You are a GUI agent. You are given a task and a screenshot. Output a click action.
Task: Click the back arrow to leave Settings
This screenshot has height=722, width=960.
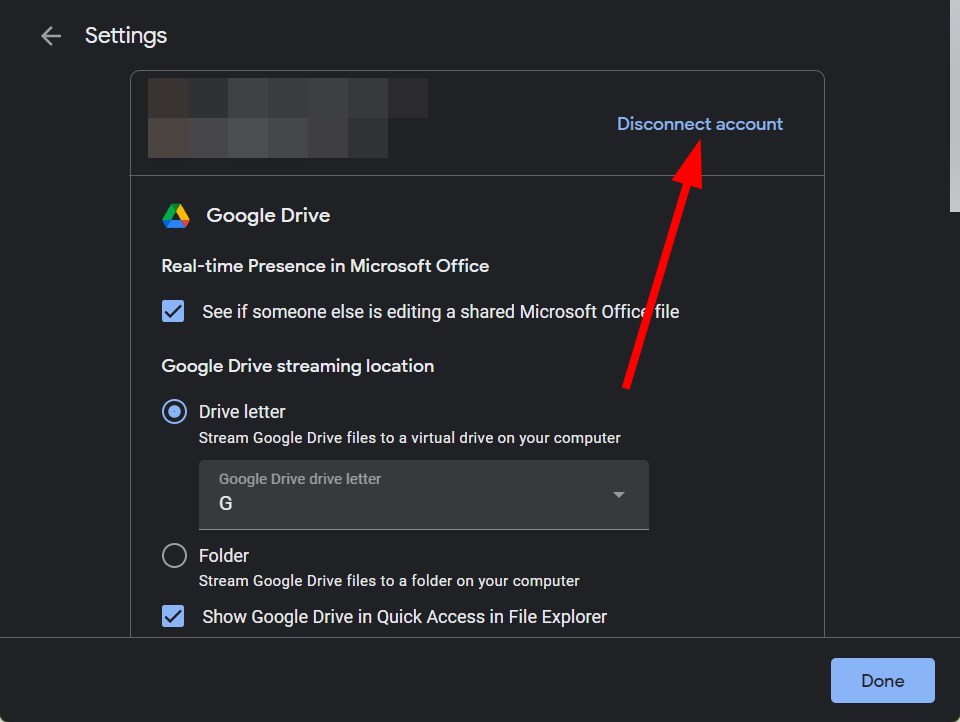(x=50, y=36)
